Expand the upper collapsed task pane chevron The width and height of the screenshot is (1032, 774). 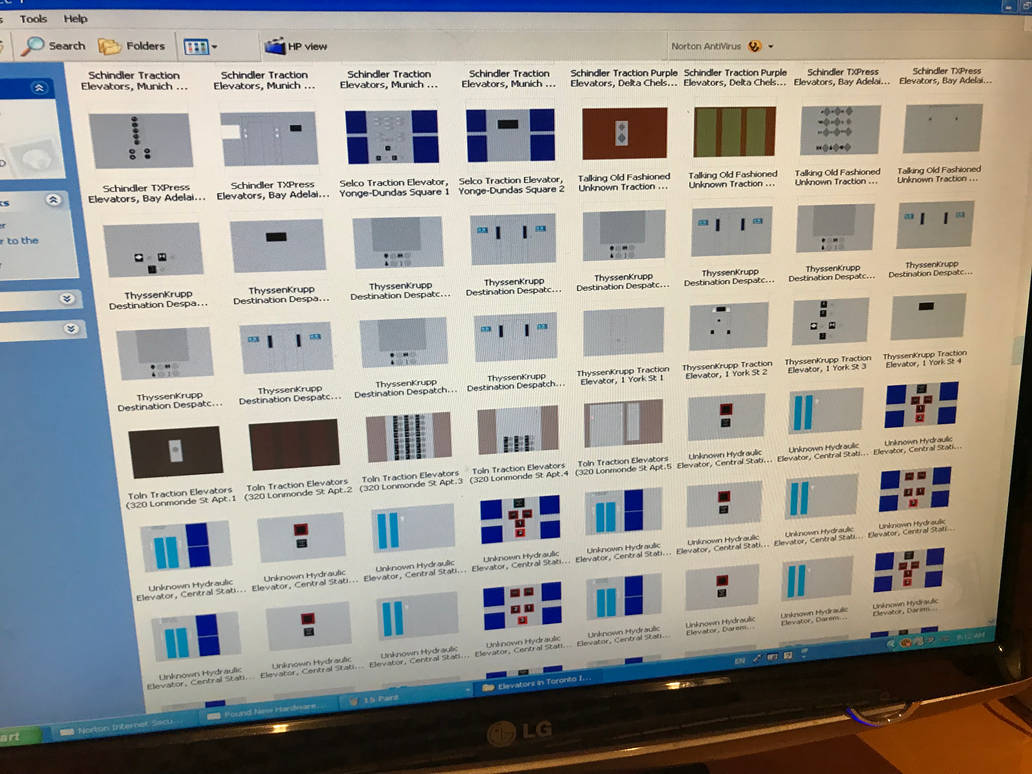coord(66,299)
